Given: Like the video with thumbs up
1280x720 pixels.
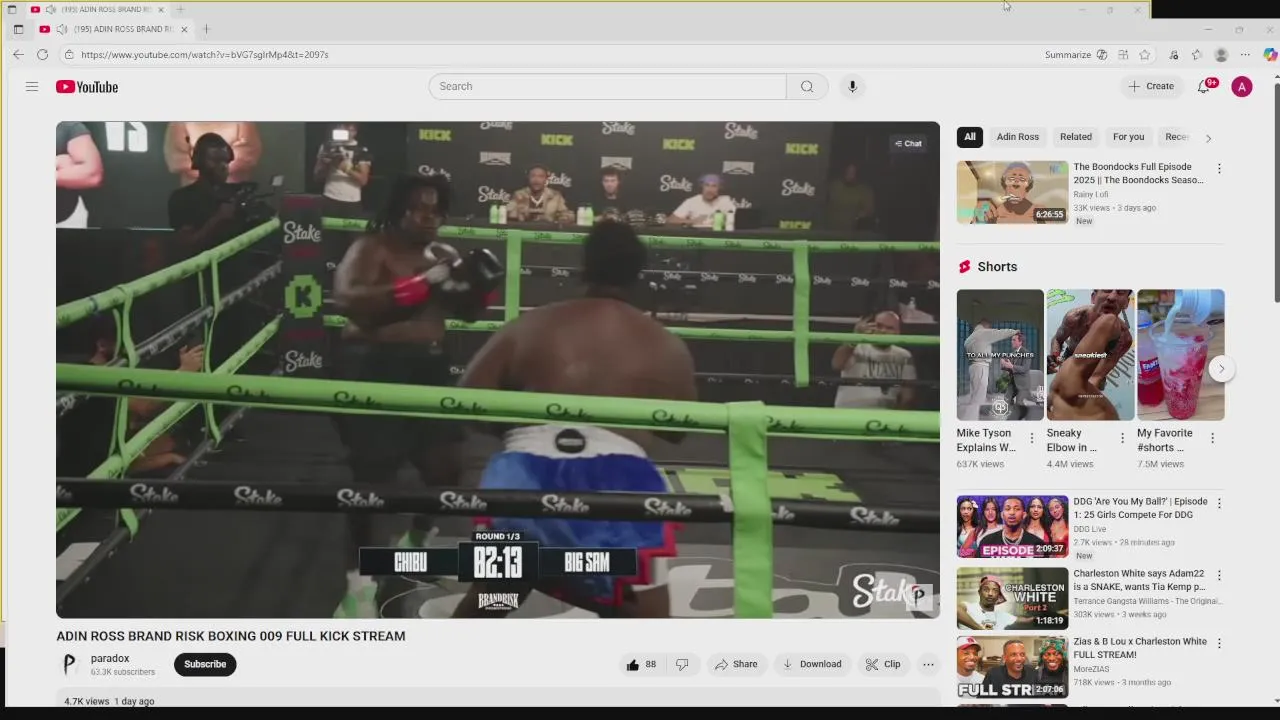Looking at the screenshot, I should point(641,664).
